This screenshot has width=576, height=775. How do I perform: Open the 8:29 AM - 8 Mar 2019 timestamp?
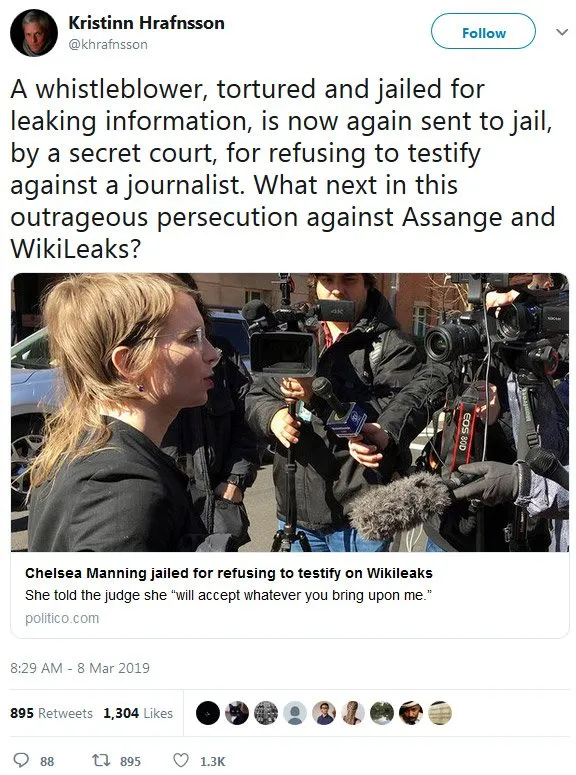click(x=80, y=668)
